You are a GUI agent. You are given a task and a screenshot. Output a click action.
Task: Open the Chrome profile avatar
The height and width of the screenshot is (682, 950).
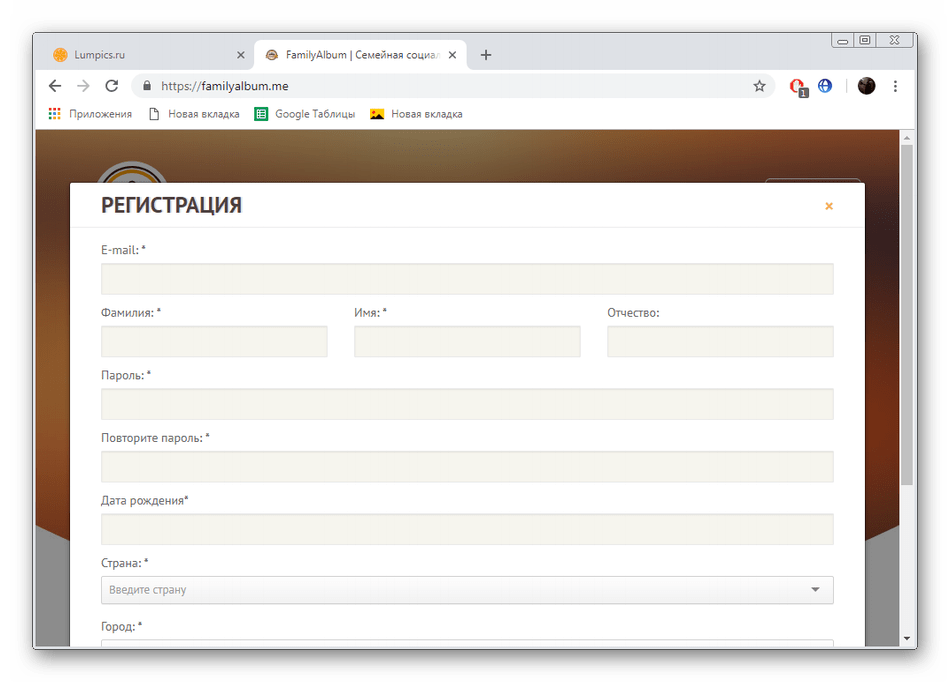[866, 86]
